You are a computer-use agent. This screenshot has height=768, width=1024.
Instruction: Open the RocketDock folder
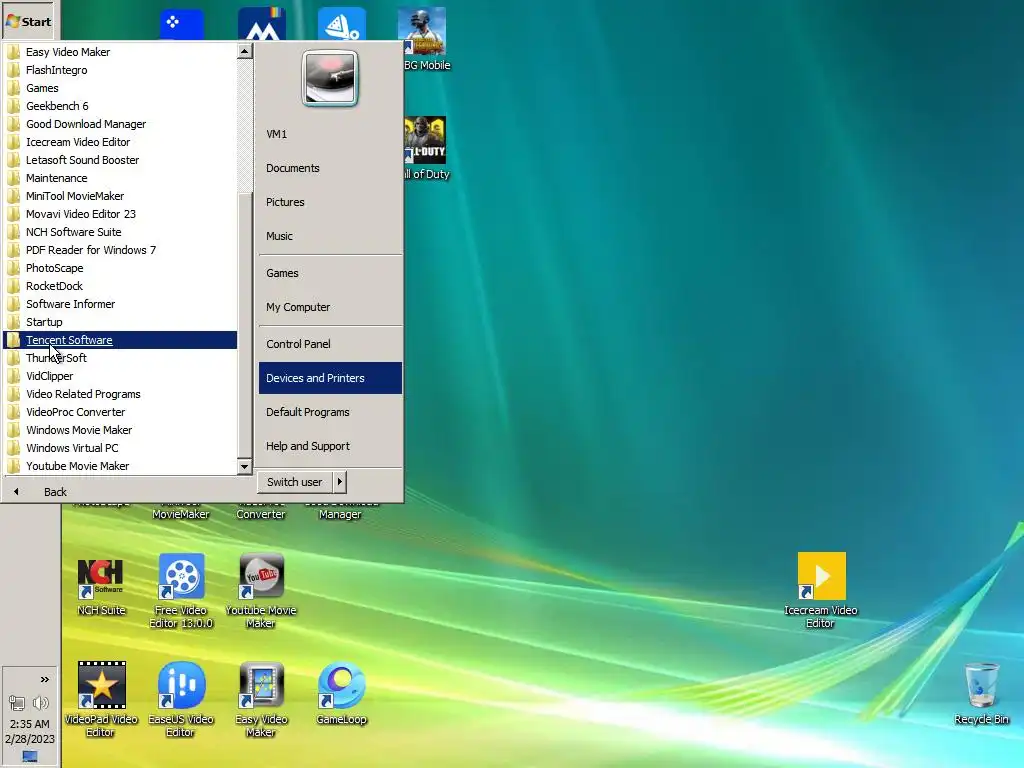(x=120, y=286)
